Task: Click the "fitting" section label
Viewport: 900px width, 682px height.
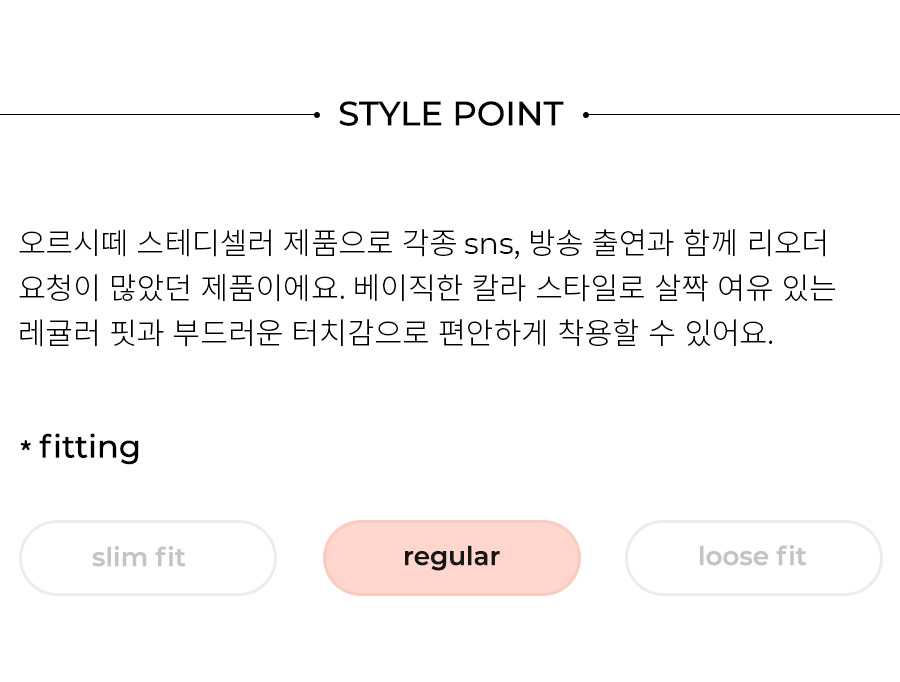Action: pyautogui.click(x=89, y=447)
